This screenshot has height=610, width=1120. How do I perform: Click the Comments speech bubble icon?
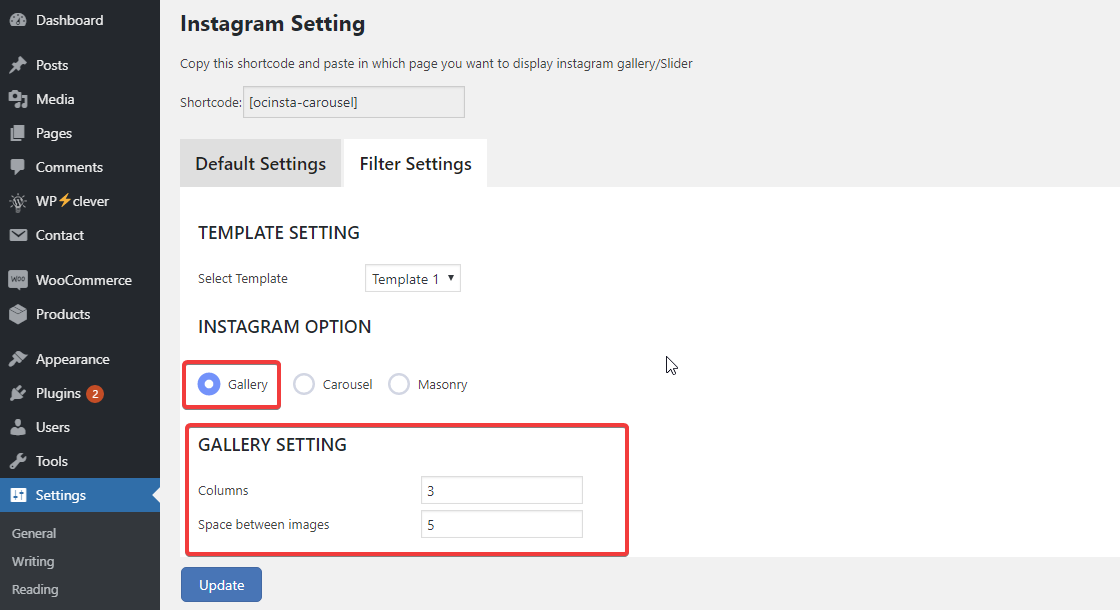18,167
